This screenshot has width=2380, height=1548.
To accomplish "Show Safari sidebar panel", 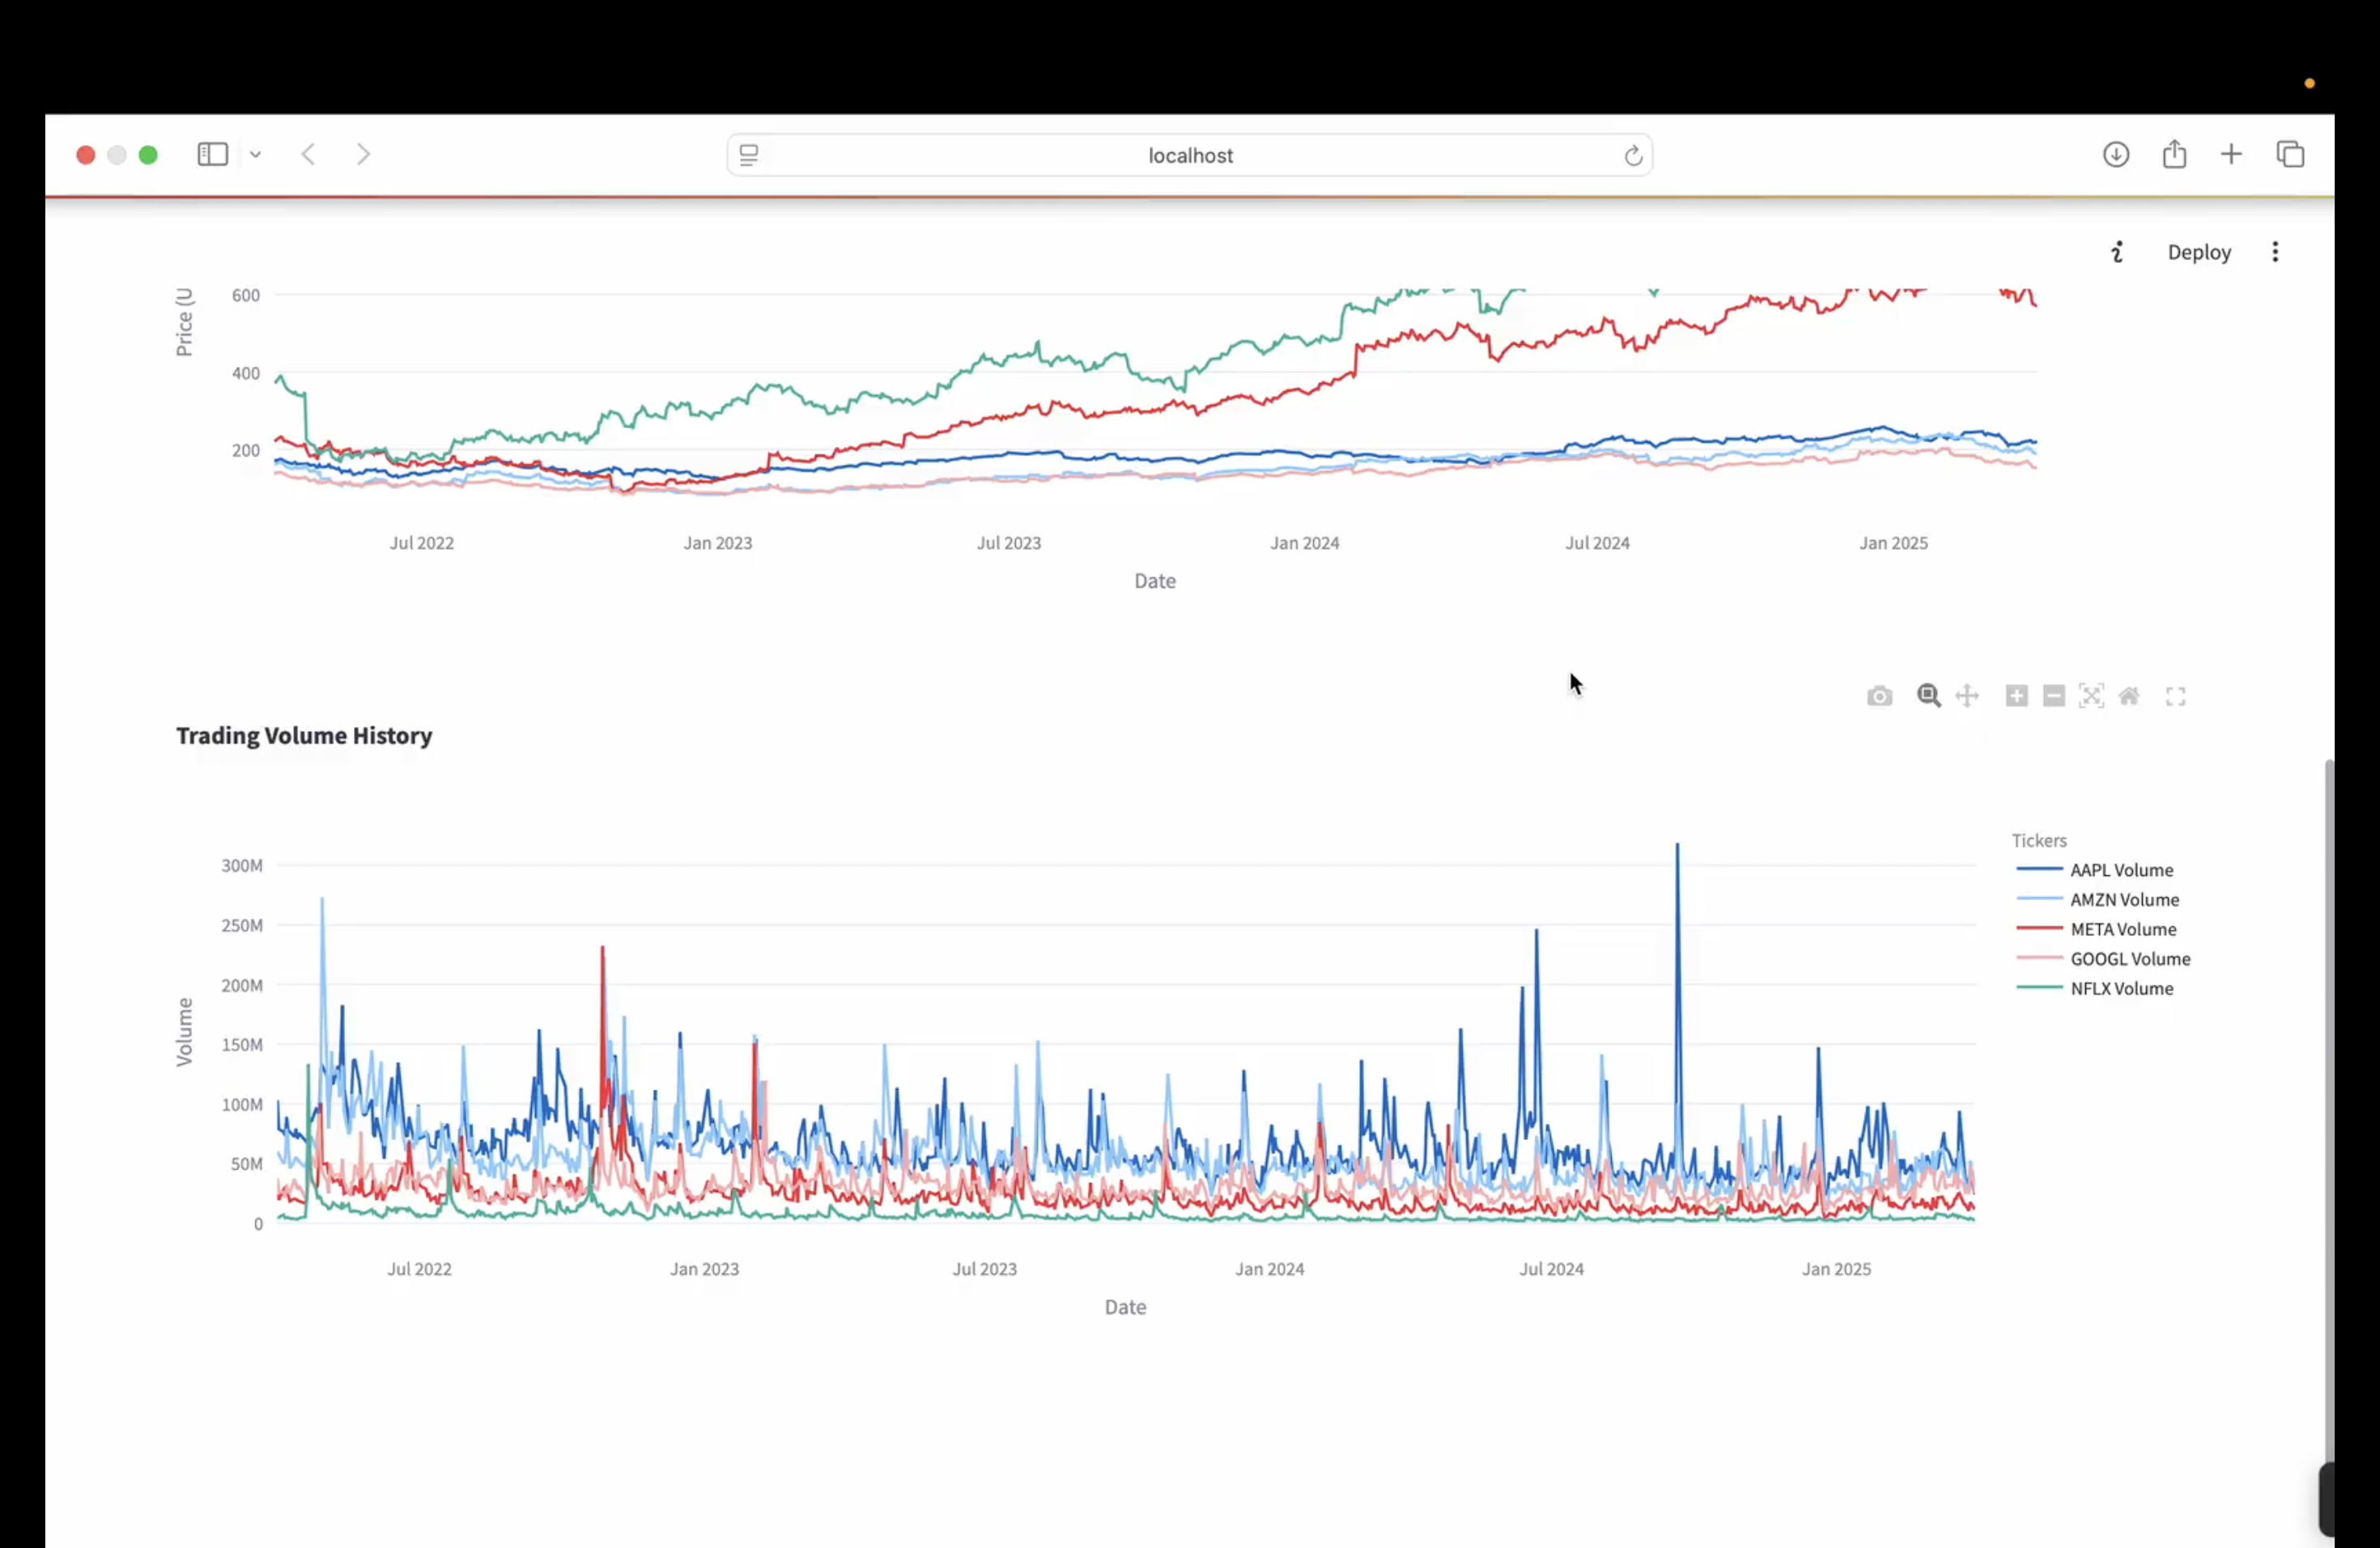I will [212, 155].
